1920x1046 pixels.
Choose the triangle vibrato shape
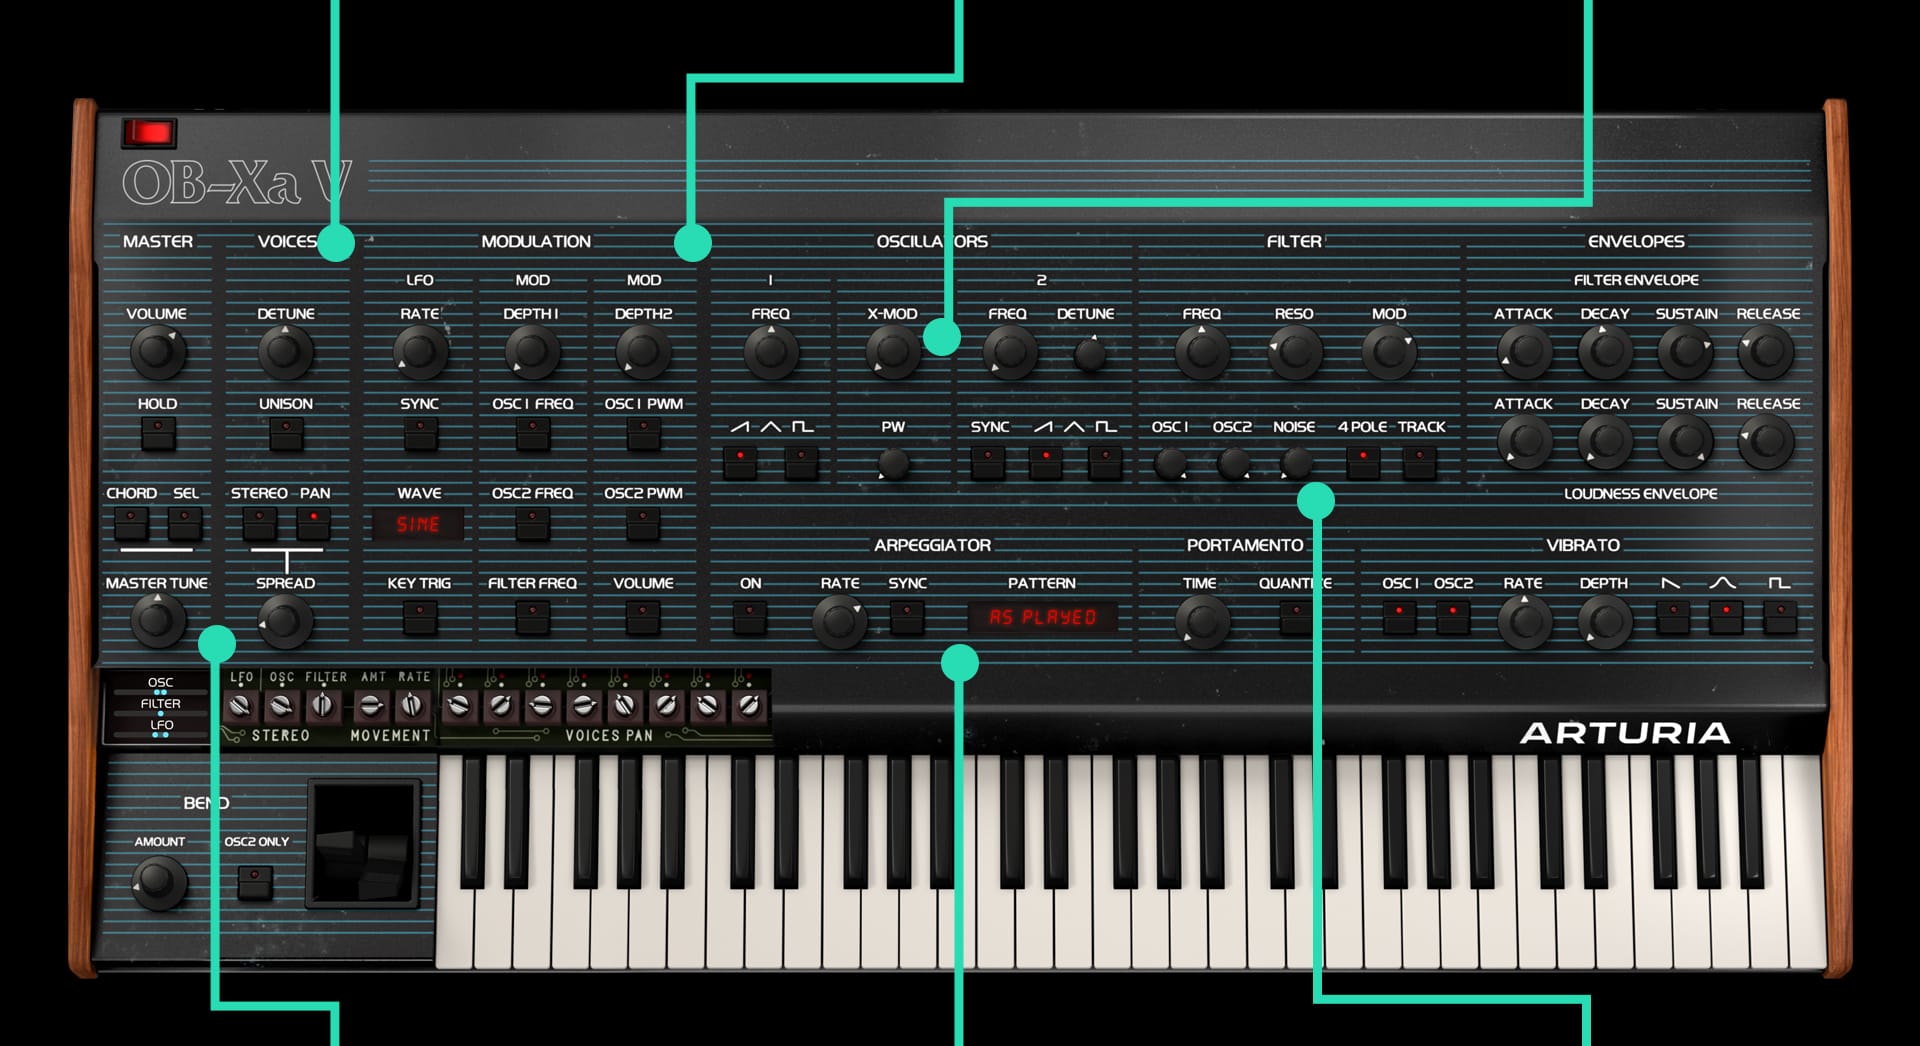point(1726,617)
